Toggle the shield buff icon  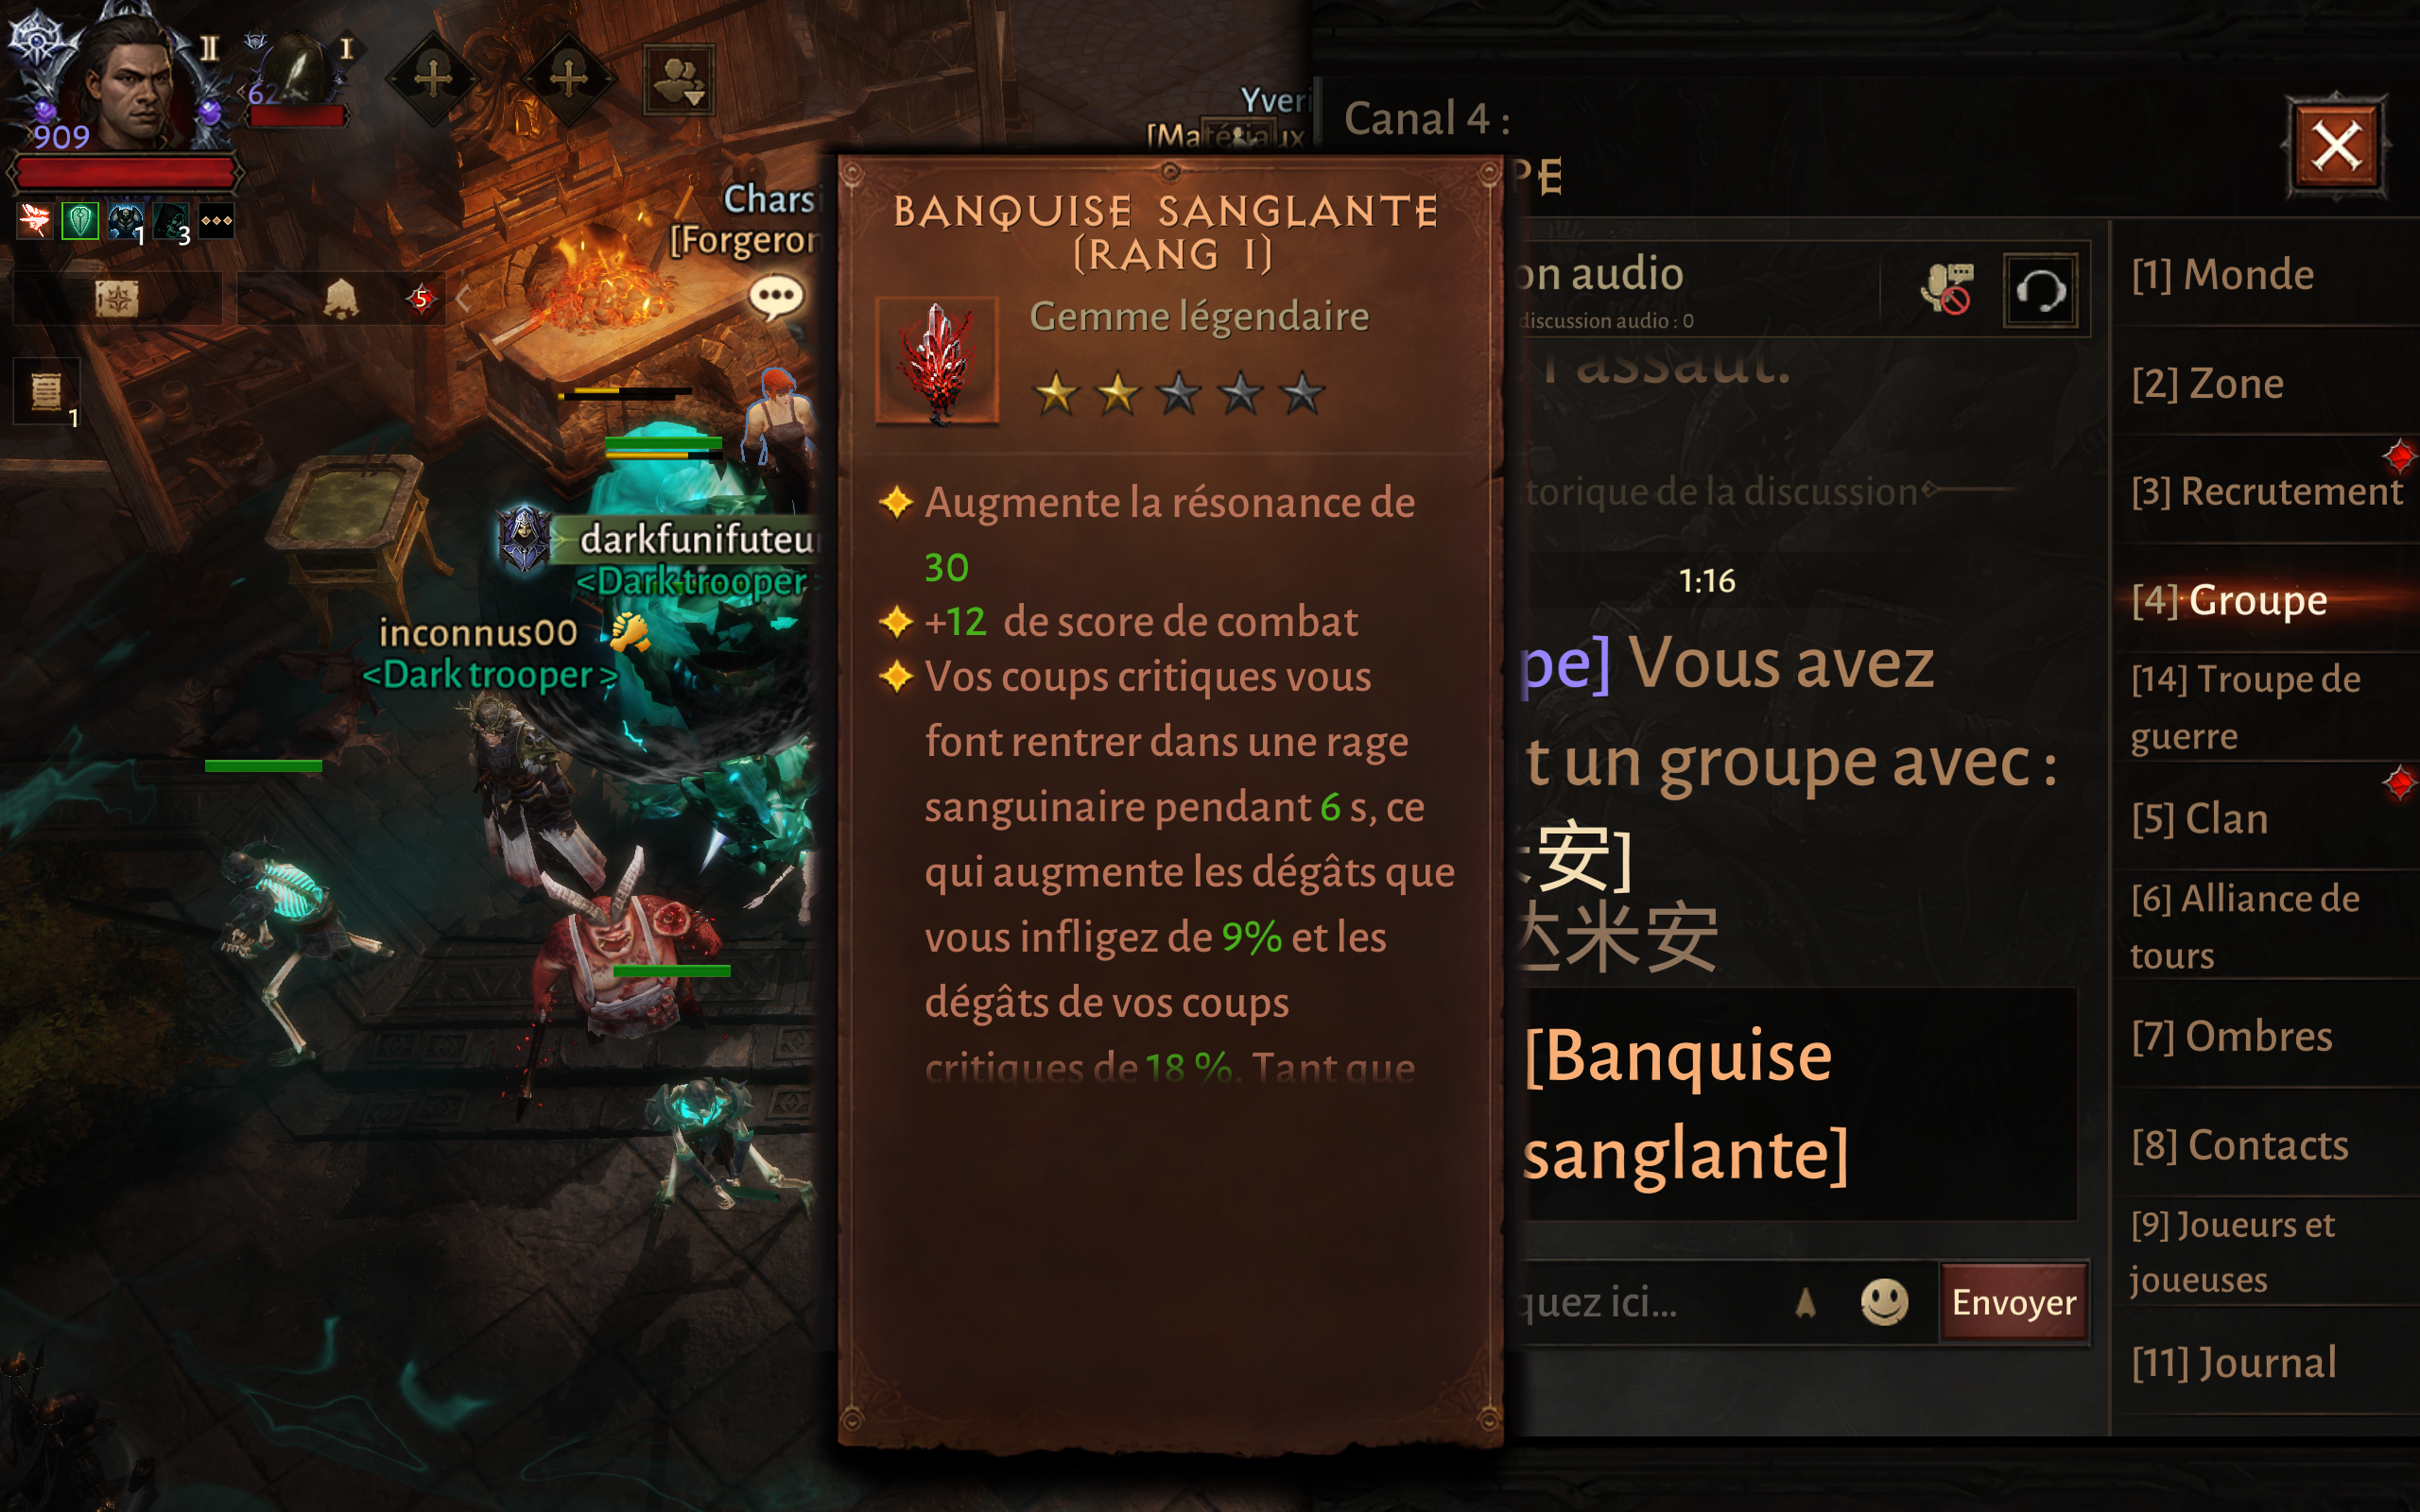(79, 221)
